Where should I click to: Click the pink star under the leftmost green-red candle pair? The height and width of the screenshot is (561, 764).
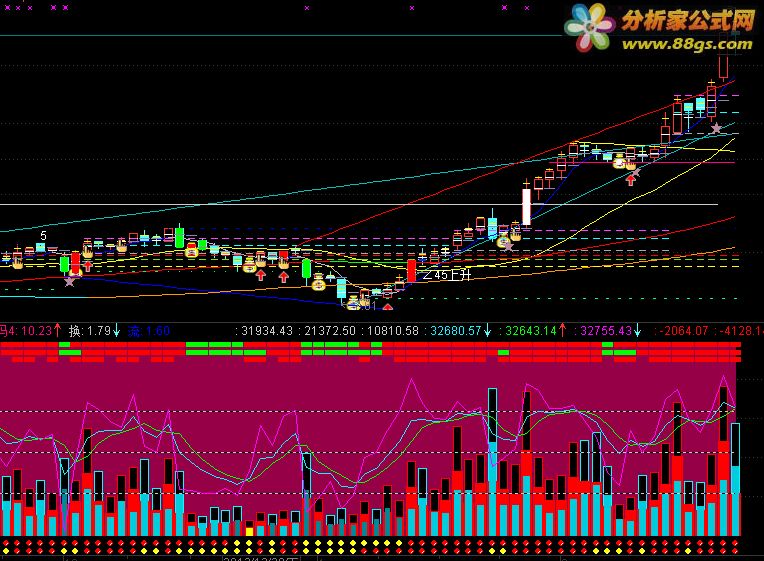(x=70, y=281)
